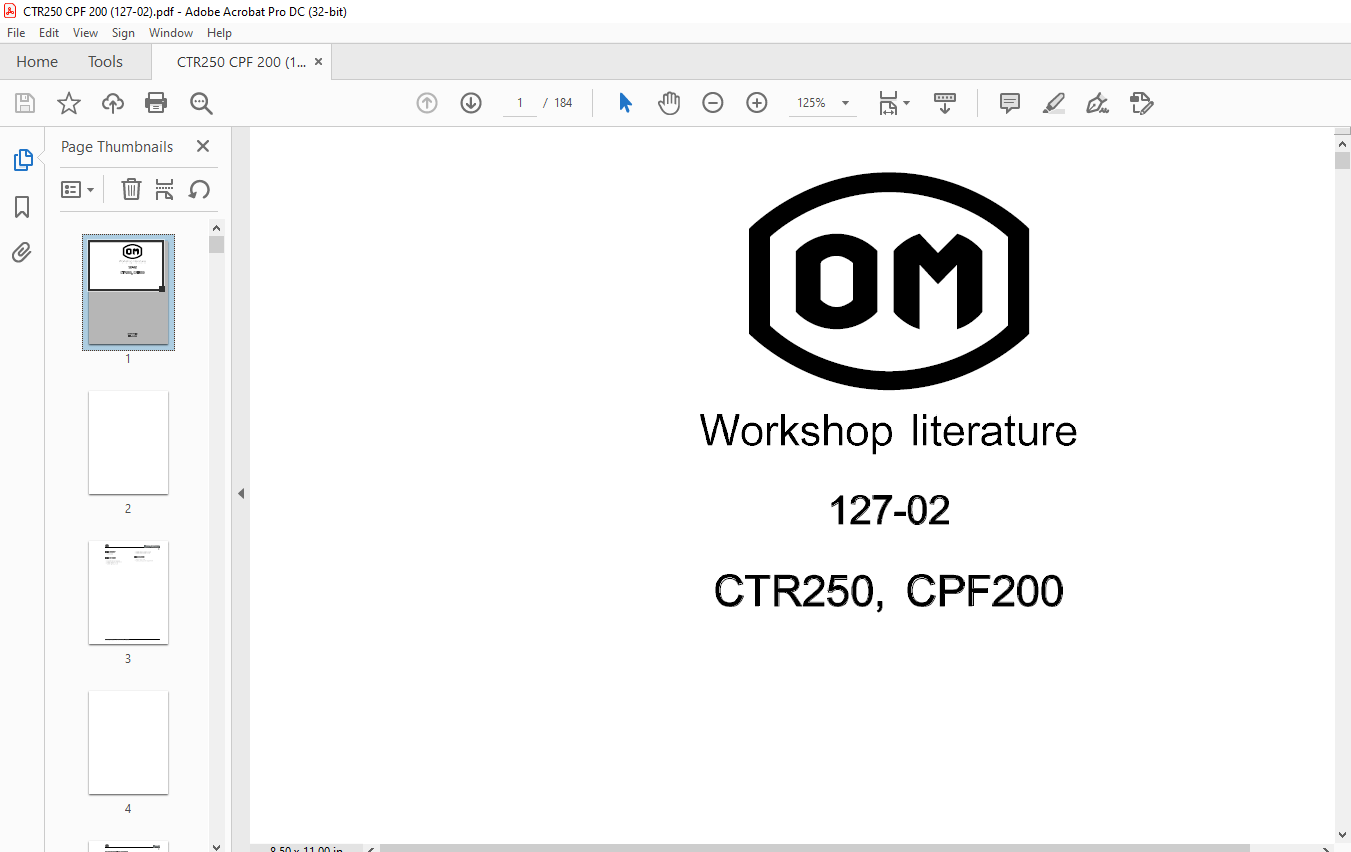Open the Find text magnifier icon
Screen dimensions: 1351x852
[201, 103]
